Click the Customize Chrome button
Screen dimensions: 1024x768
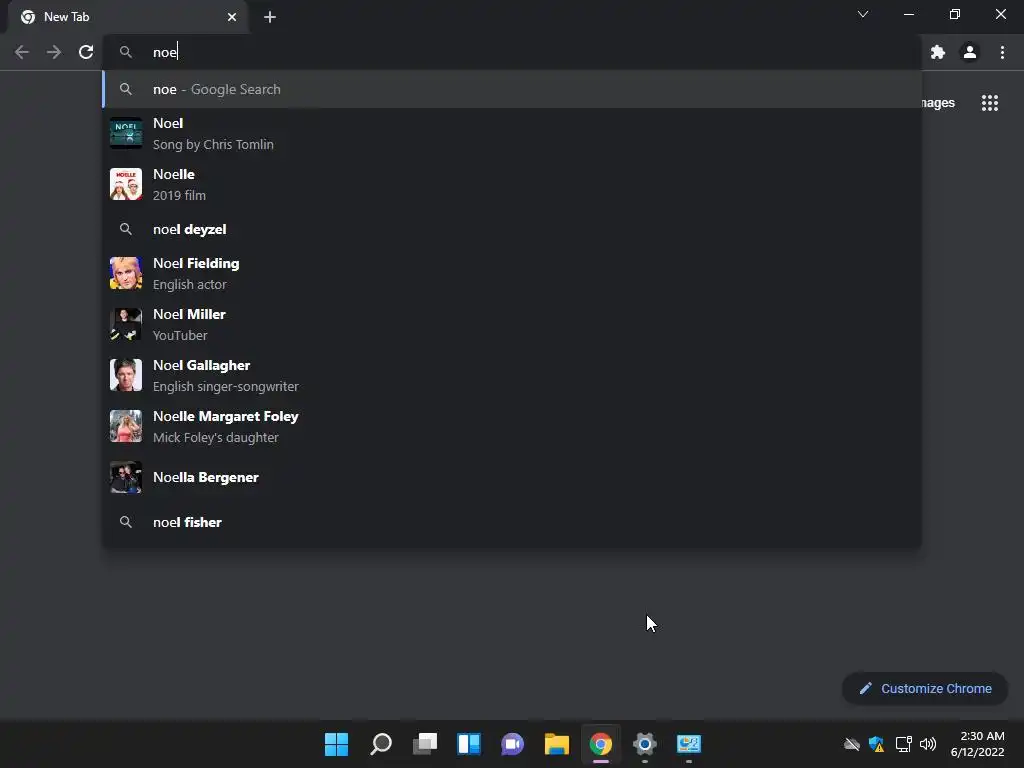[925, 688]
